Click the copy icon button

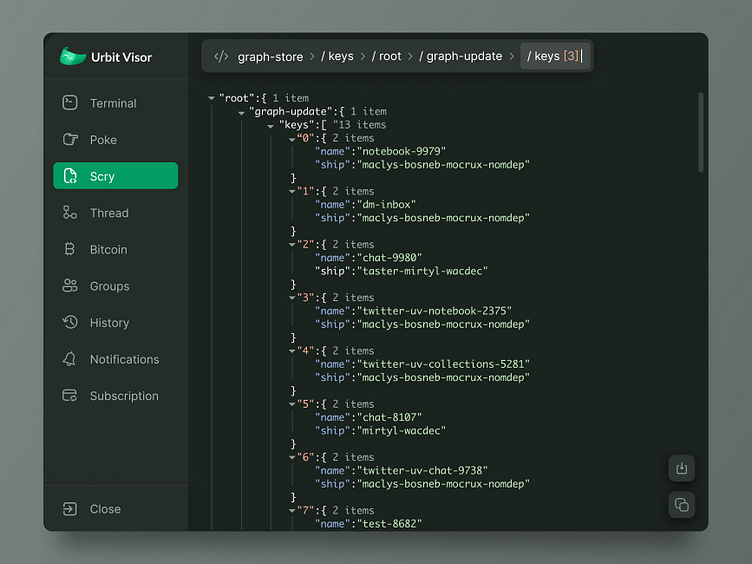pos(681,505)
